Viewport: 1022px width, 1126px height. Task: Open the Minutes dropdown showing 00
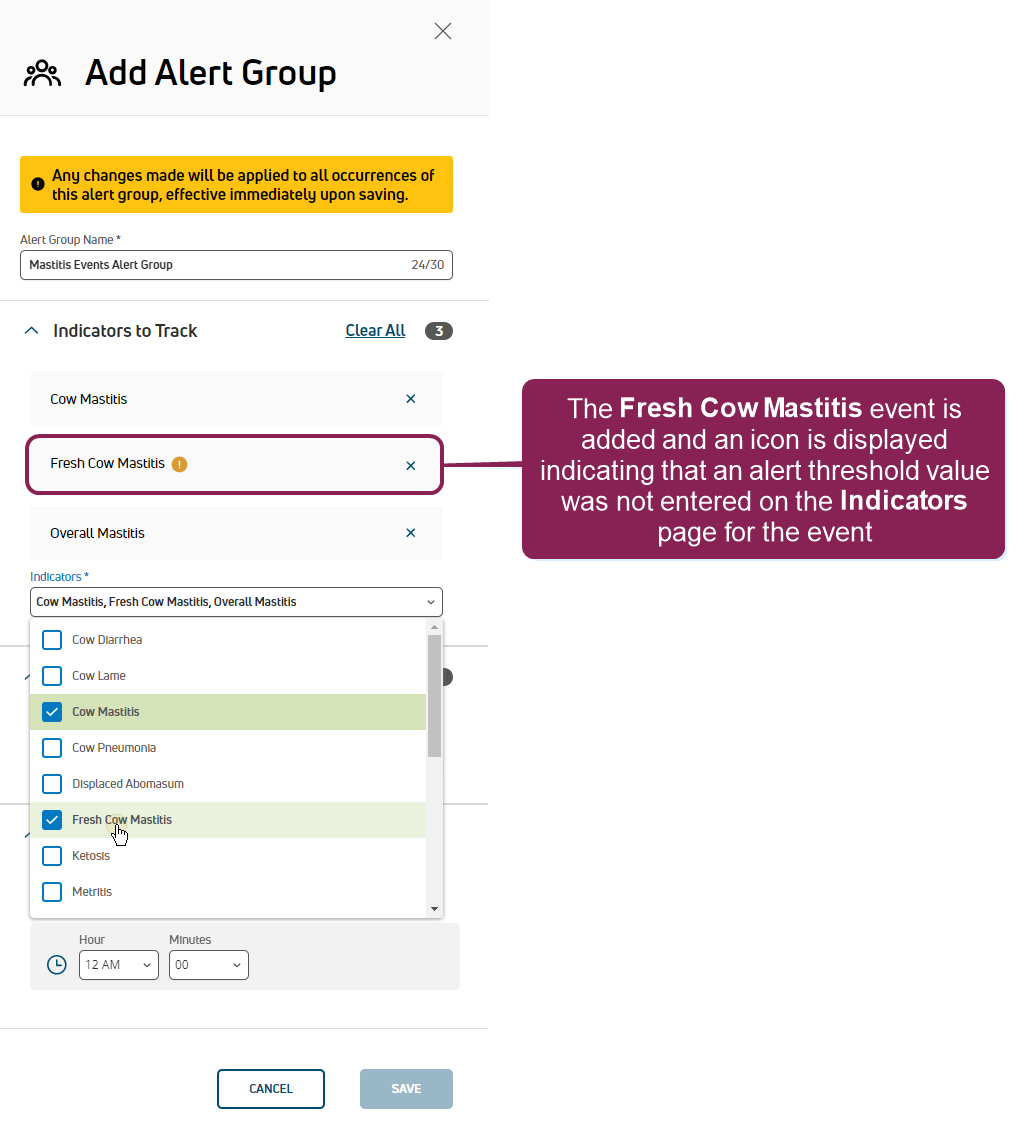(x=208, y=964)
